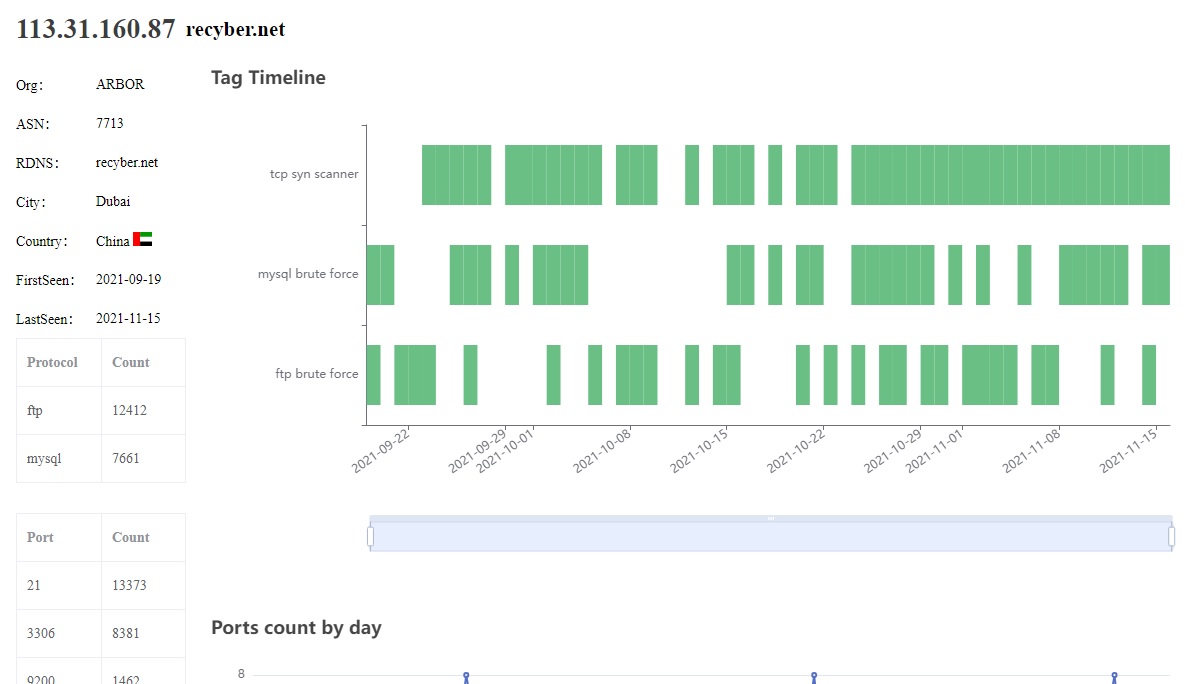Image resolution: width=1185 pixels, height=684 pixels.
Task: Click the top center grip of zoom slider
Action: (x=771, y=518)
